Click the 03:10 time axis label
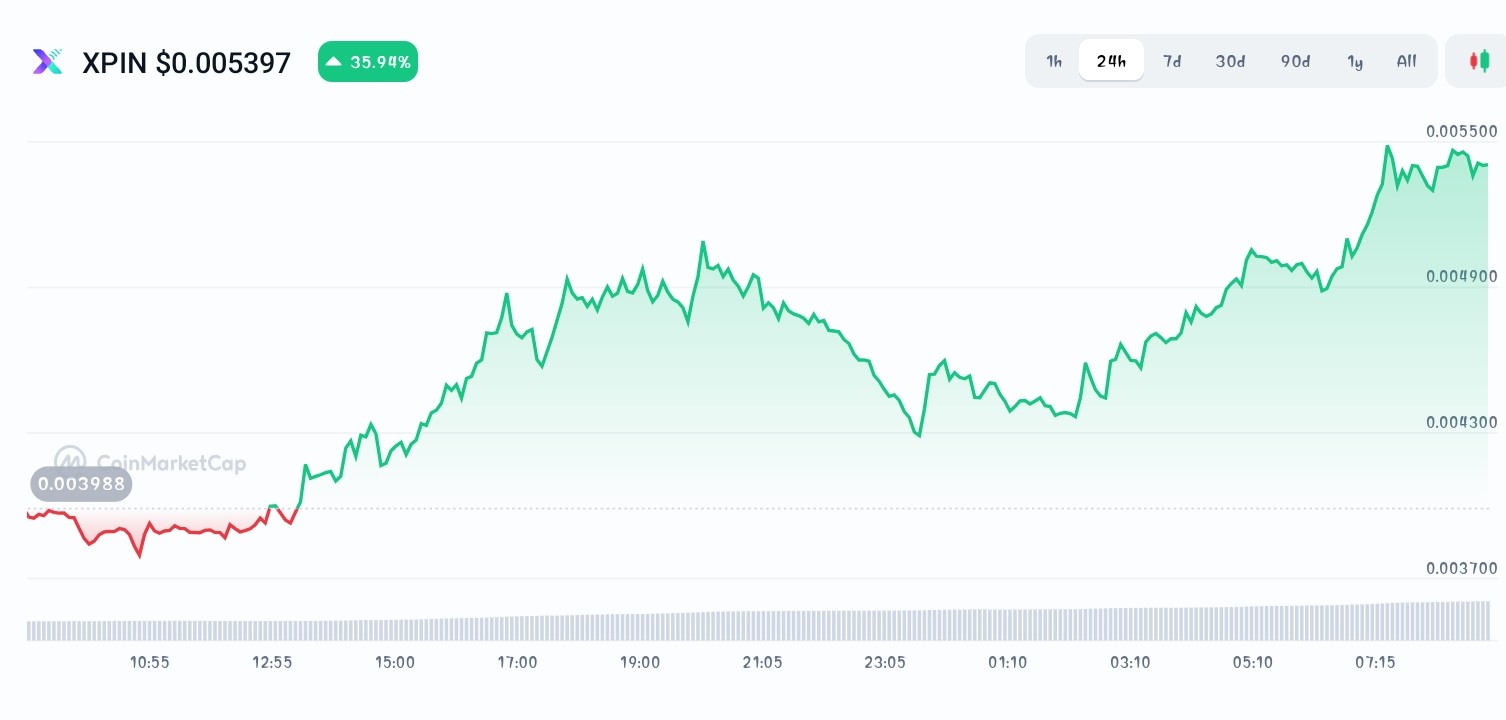The height and width of the screenshot is (720, 1506). click(x=1130, y=662)
